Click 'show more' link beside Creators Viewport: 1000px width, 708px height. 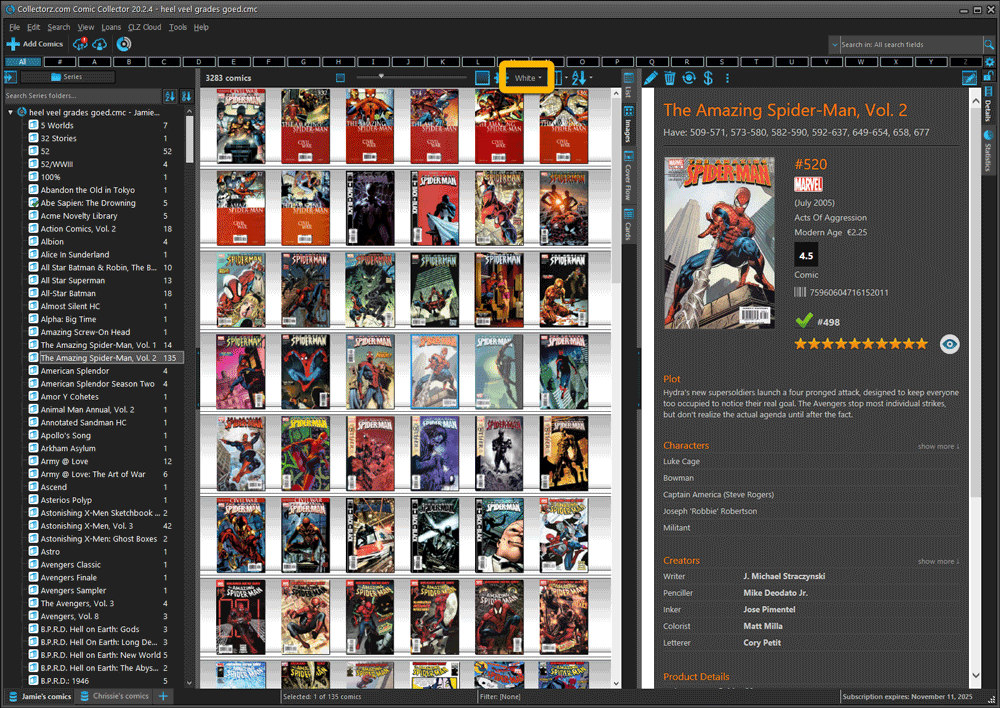[x=938, y=561]
